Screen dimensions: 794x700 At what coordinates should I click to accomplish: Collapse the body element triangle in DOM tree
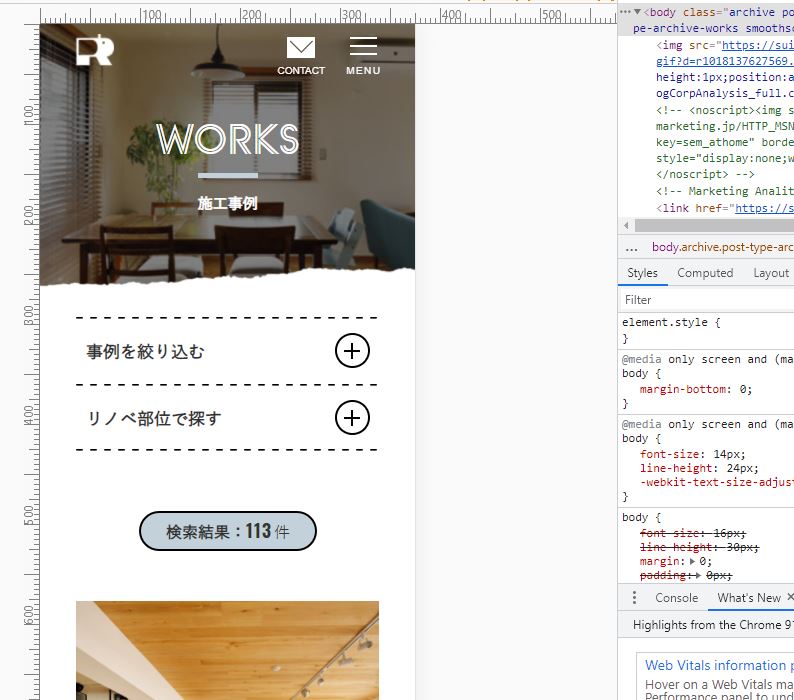click(638, 12)
